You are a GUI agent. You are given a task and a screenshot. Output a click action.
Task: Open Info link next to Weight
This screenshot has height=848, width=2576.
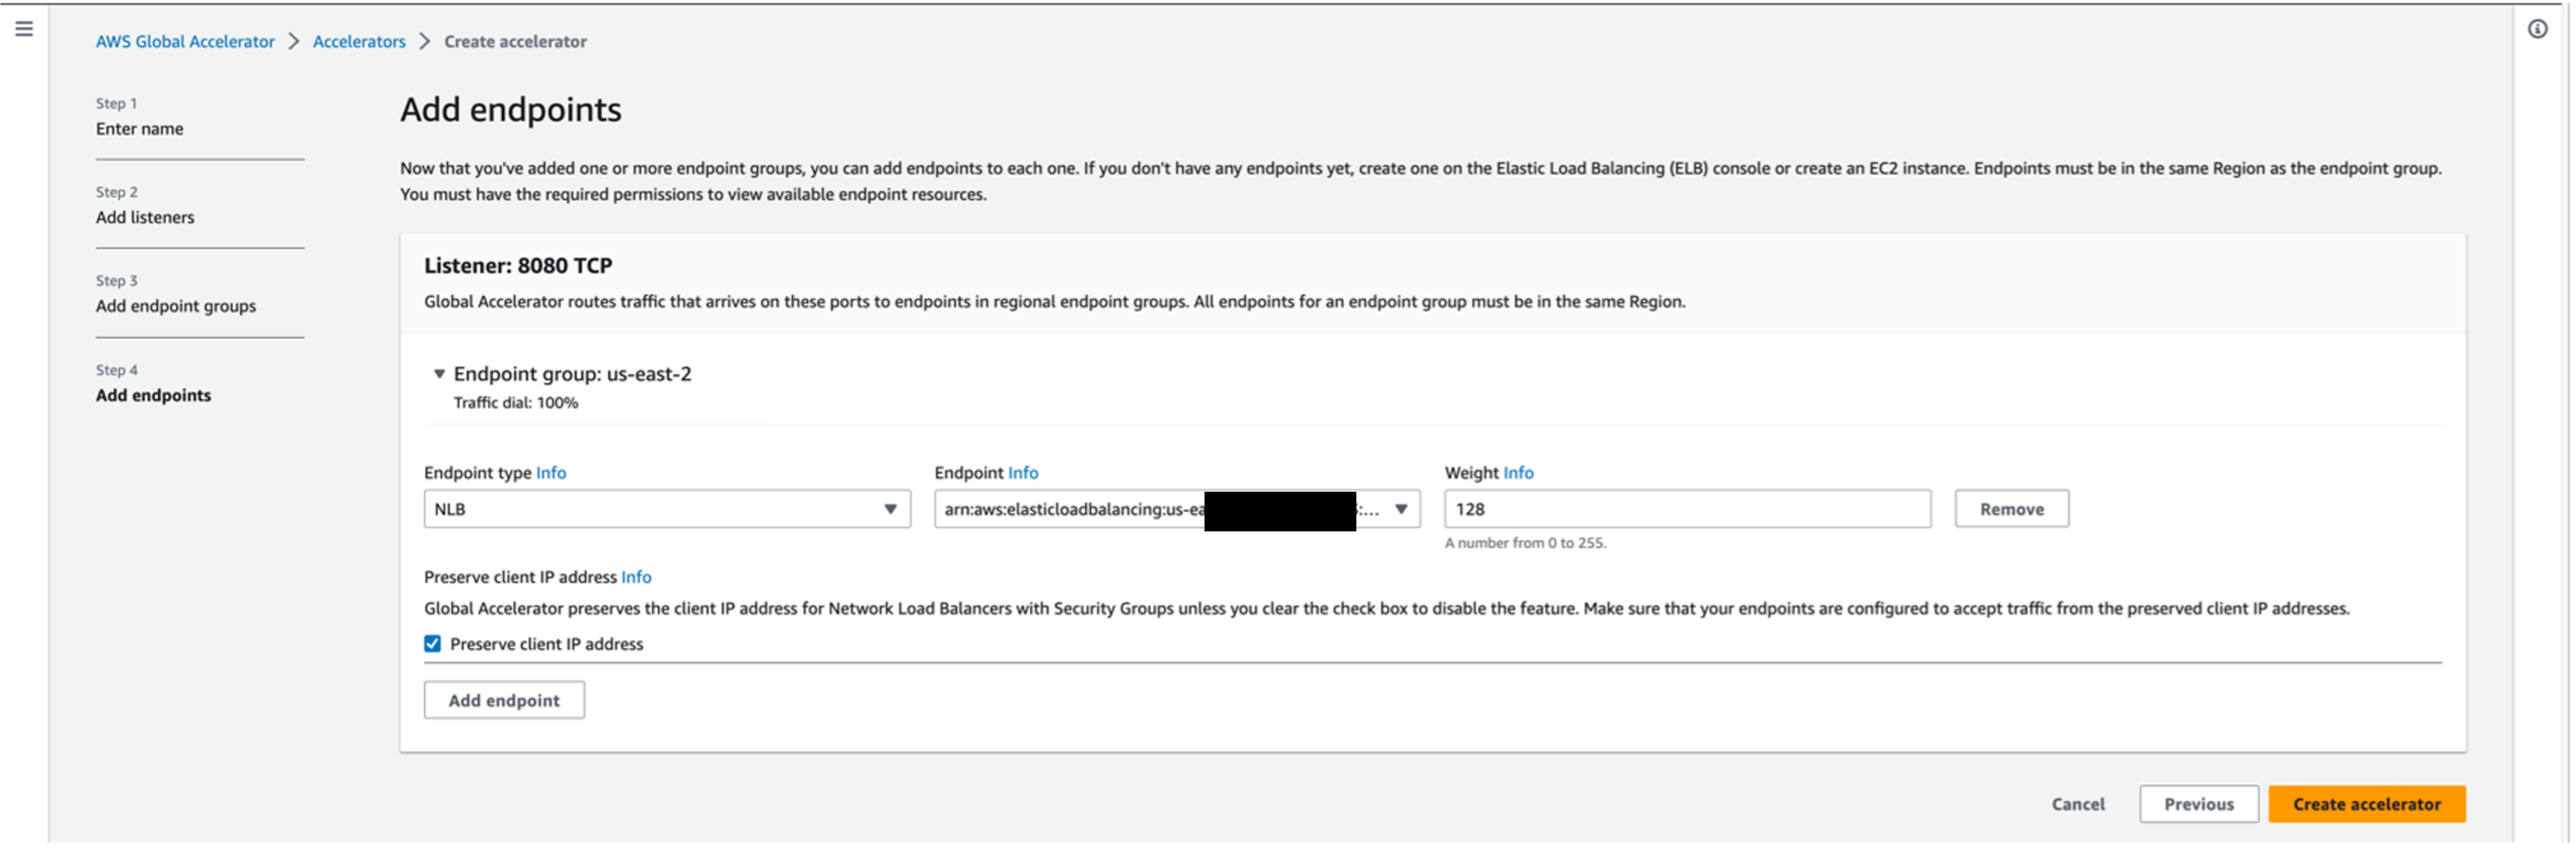1518,473
